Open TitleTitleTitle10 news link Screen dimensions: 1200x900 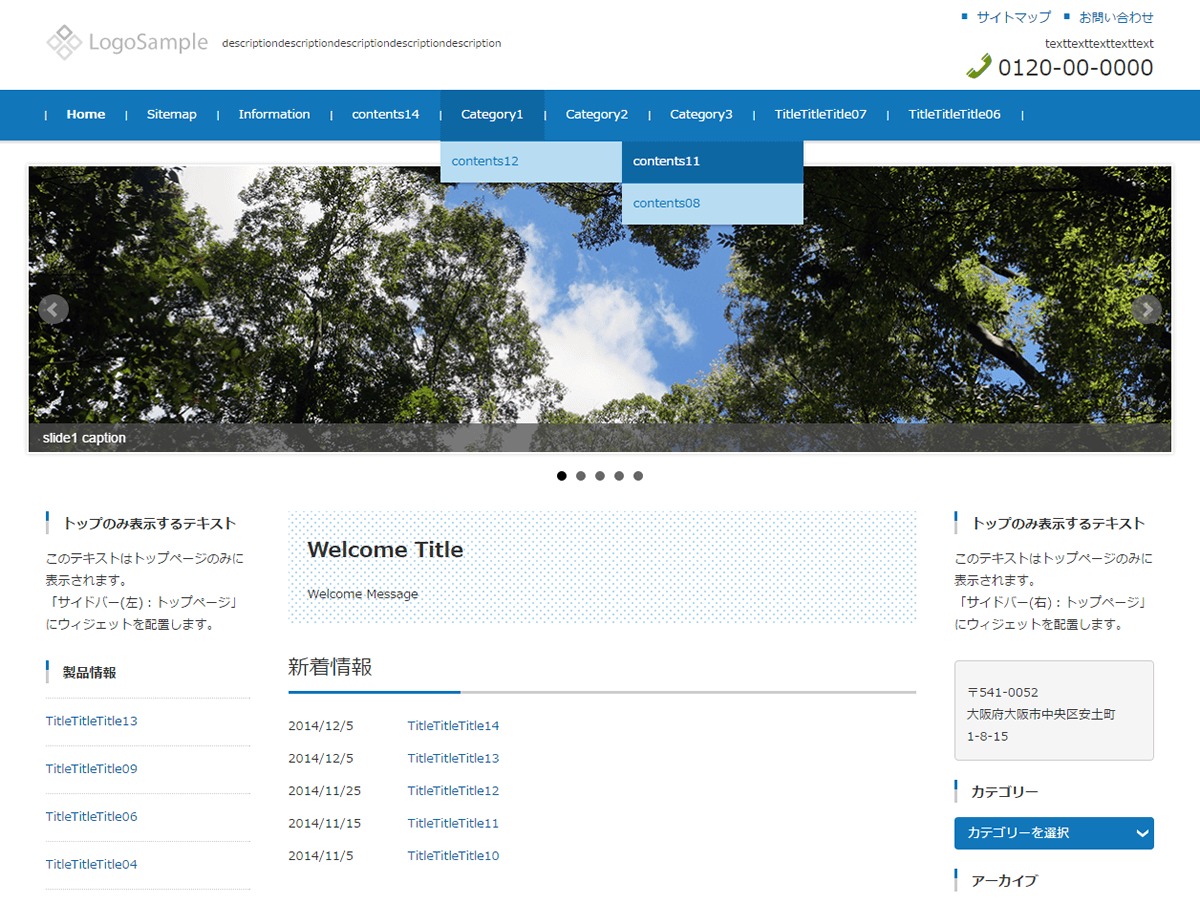click(x=453, y=856)
